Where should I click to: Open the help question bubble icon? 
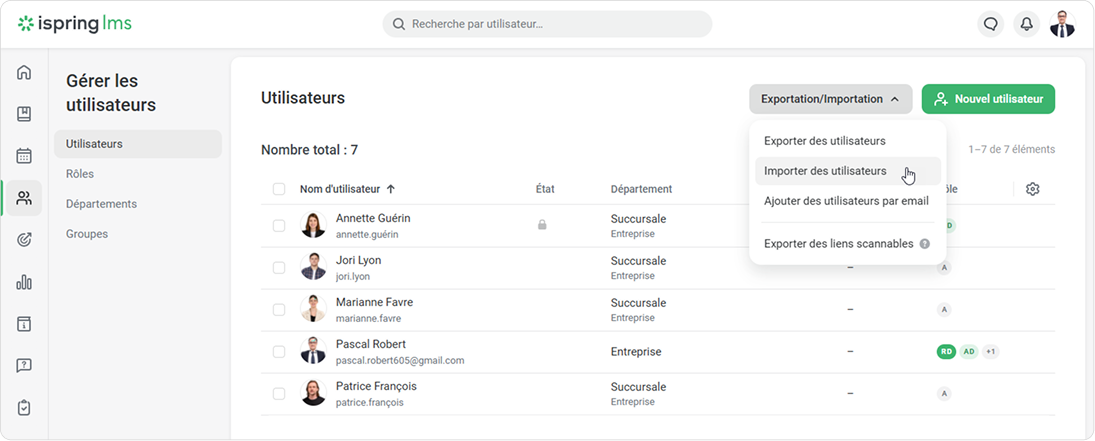pyautogui.click(x=24, y=366)
